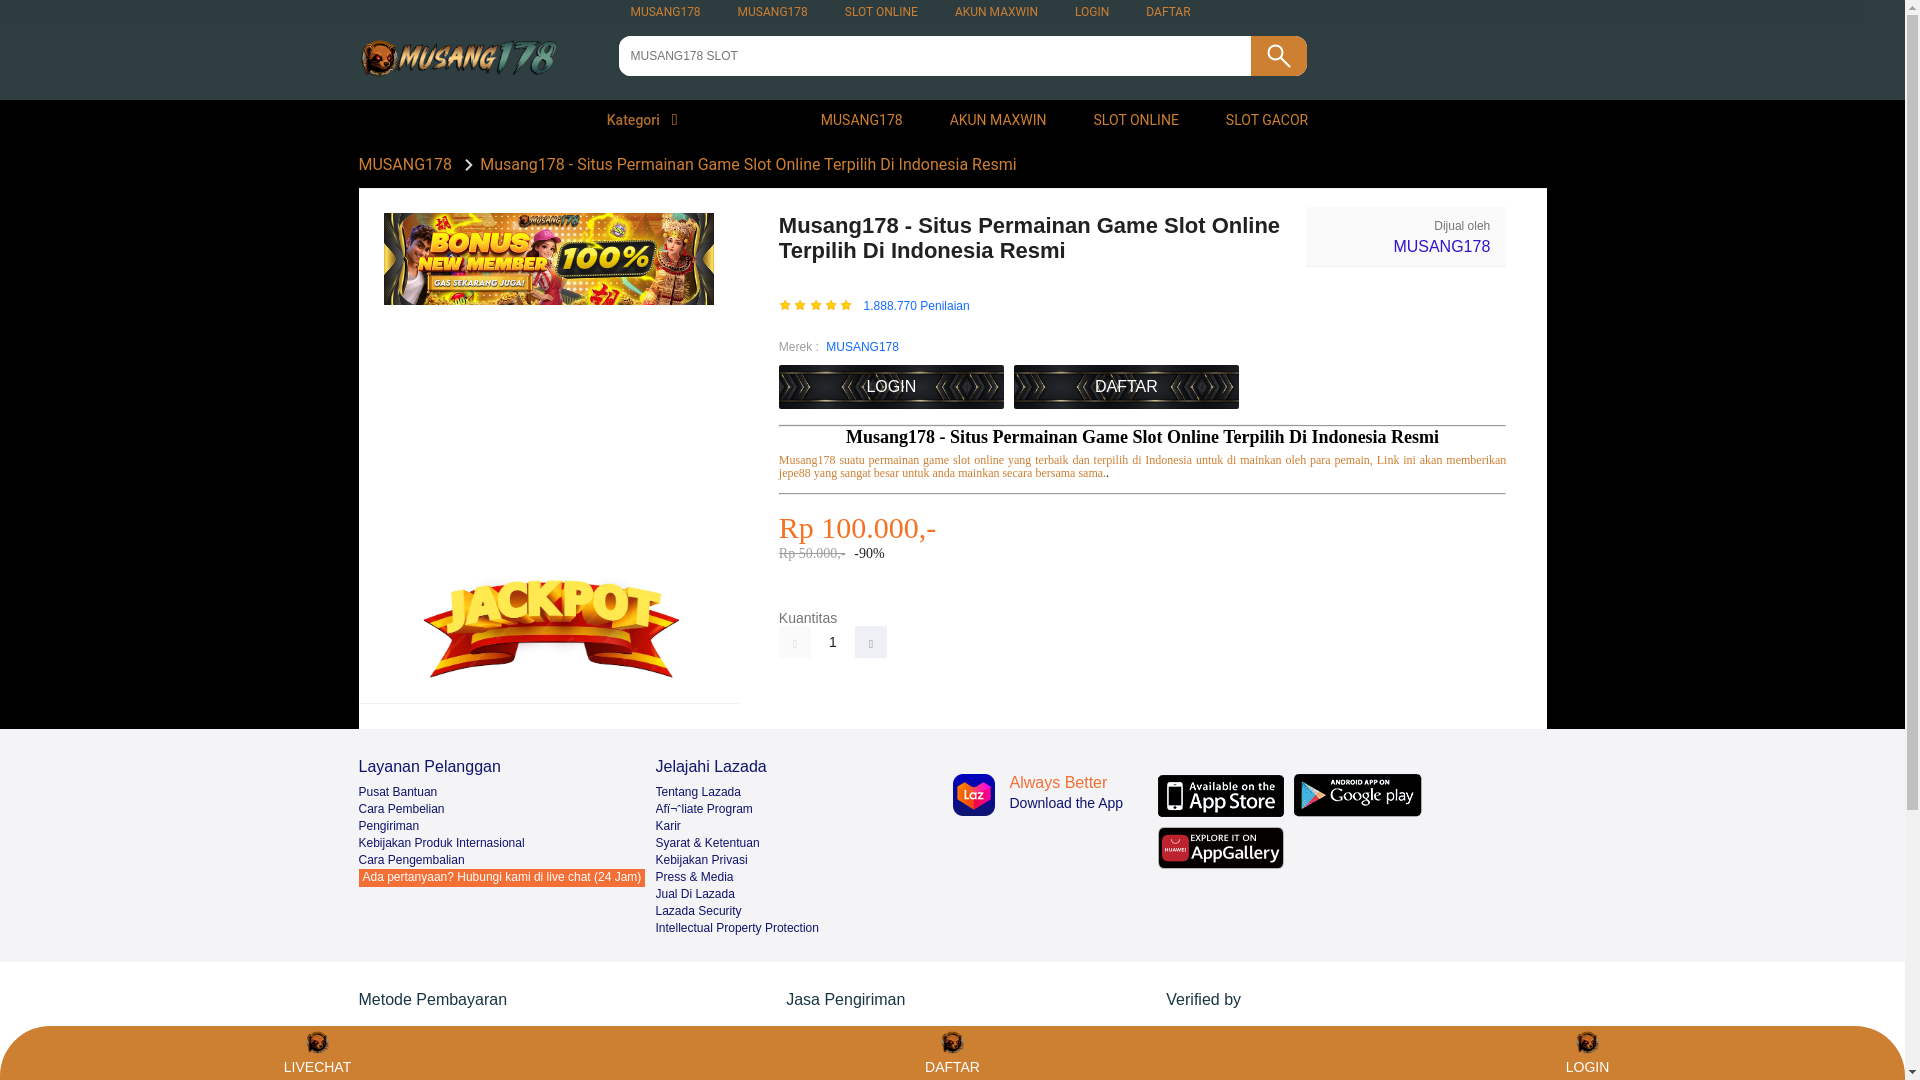
Task: Click AKUN MAXWIN link in top bar
Action: click(x=995, y=12)
